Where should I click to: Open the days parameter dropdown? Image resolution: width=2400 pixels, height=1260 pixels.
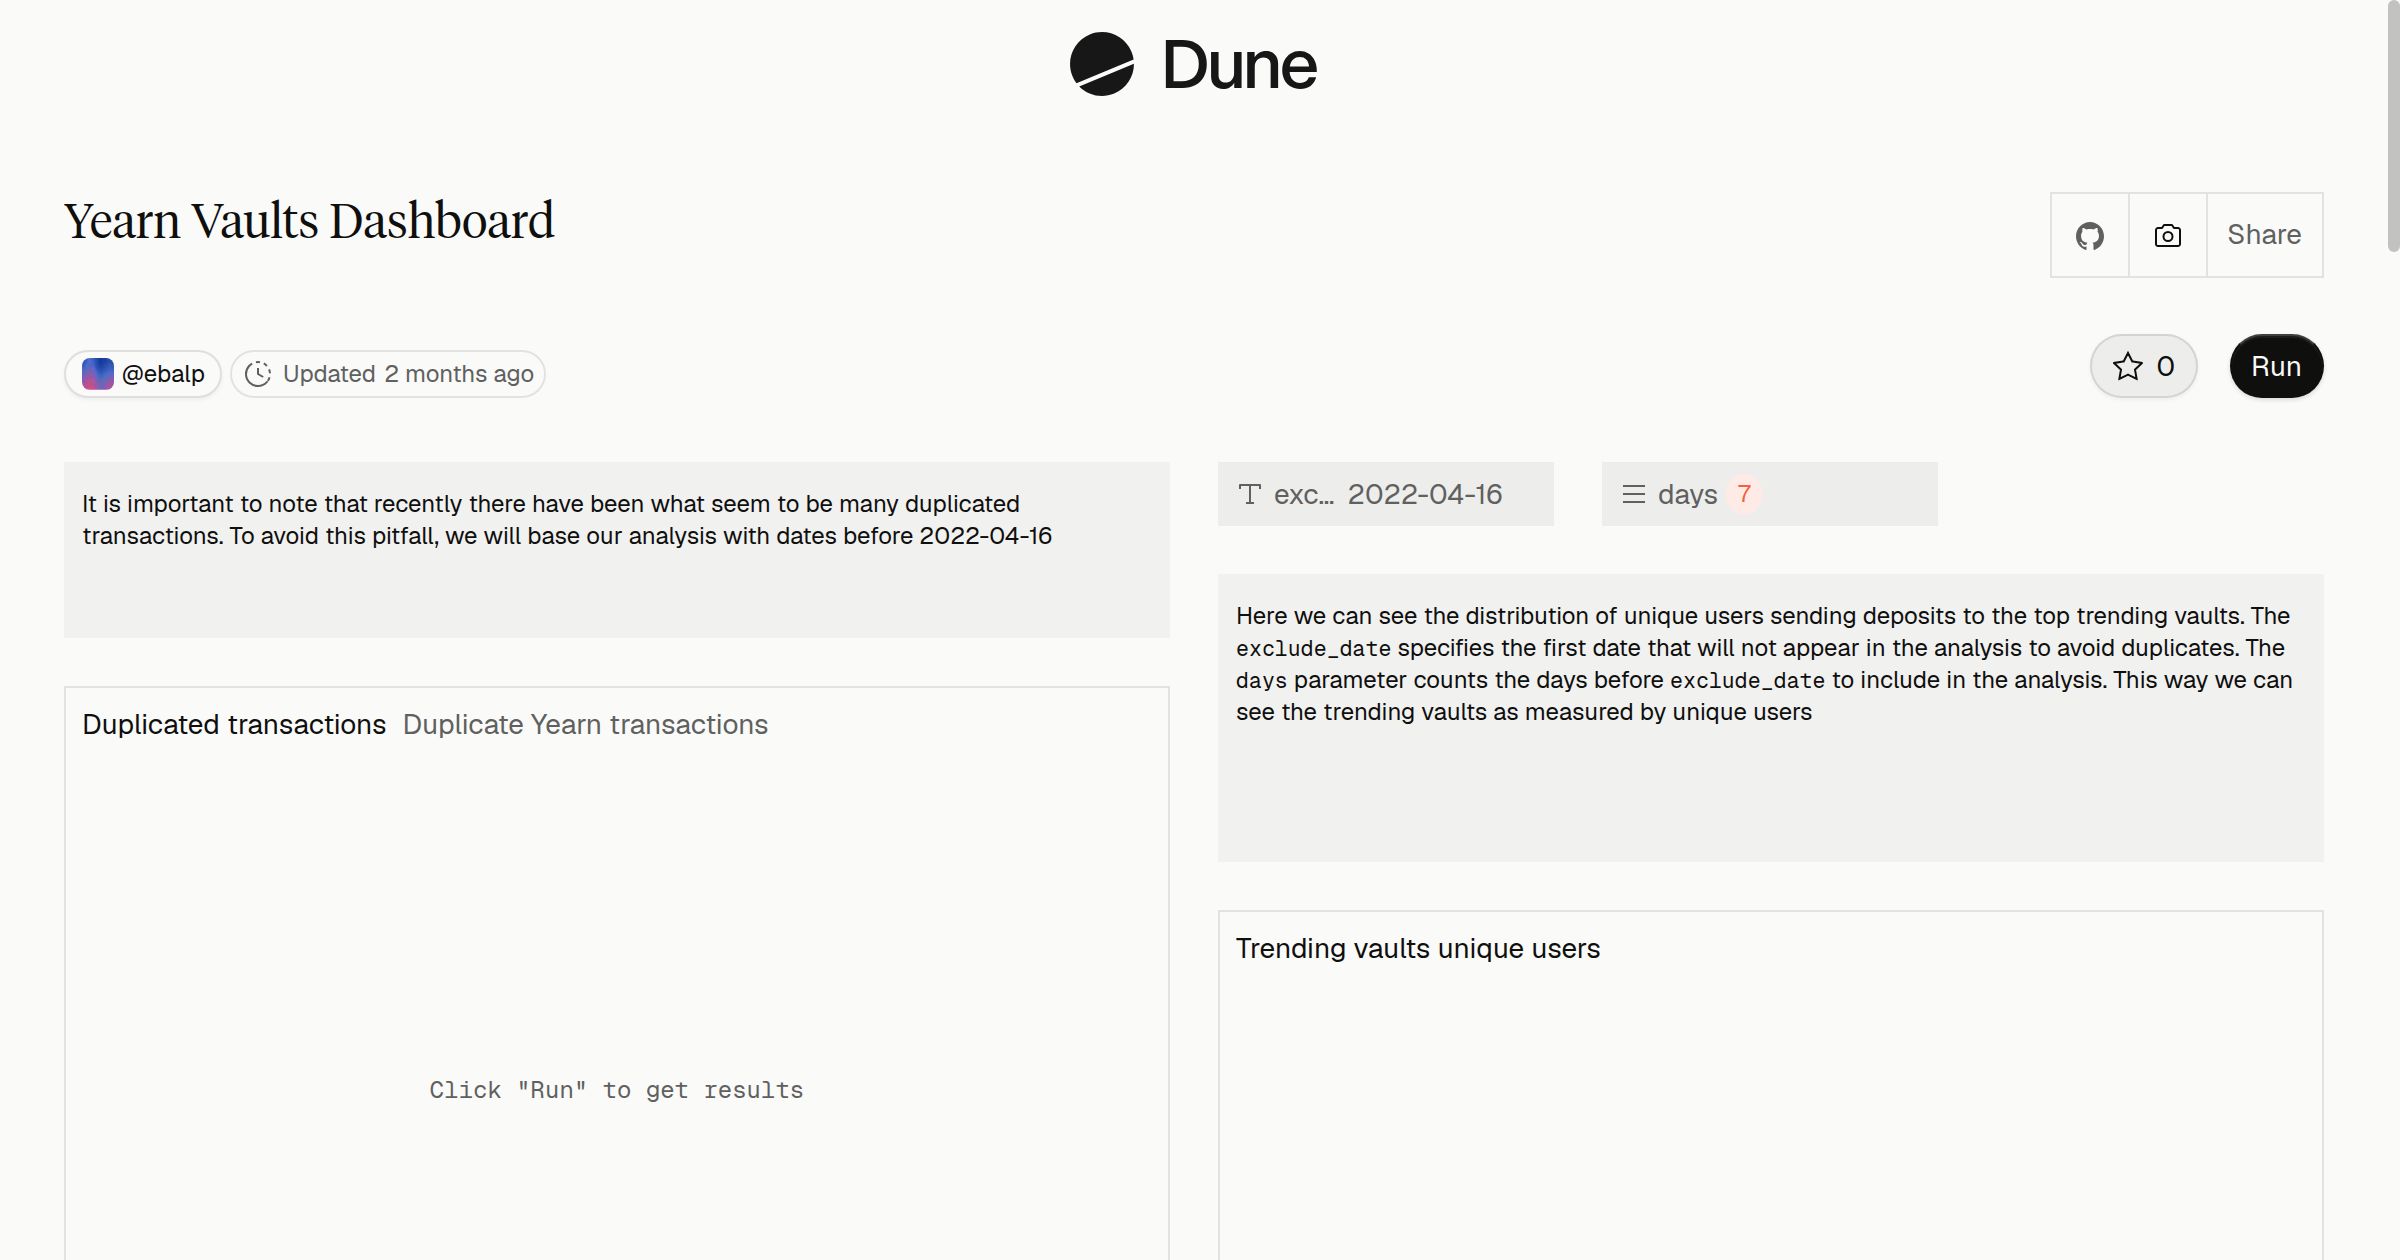1769,494
